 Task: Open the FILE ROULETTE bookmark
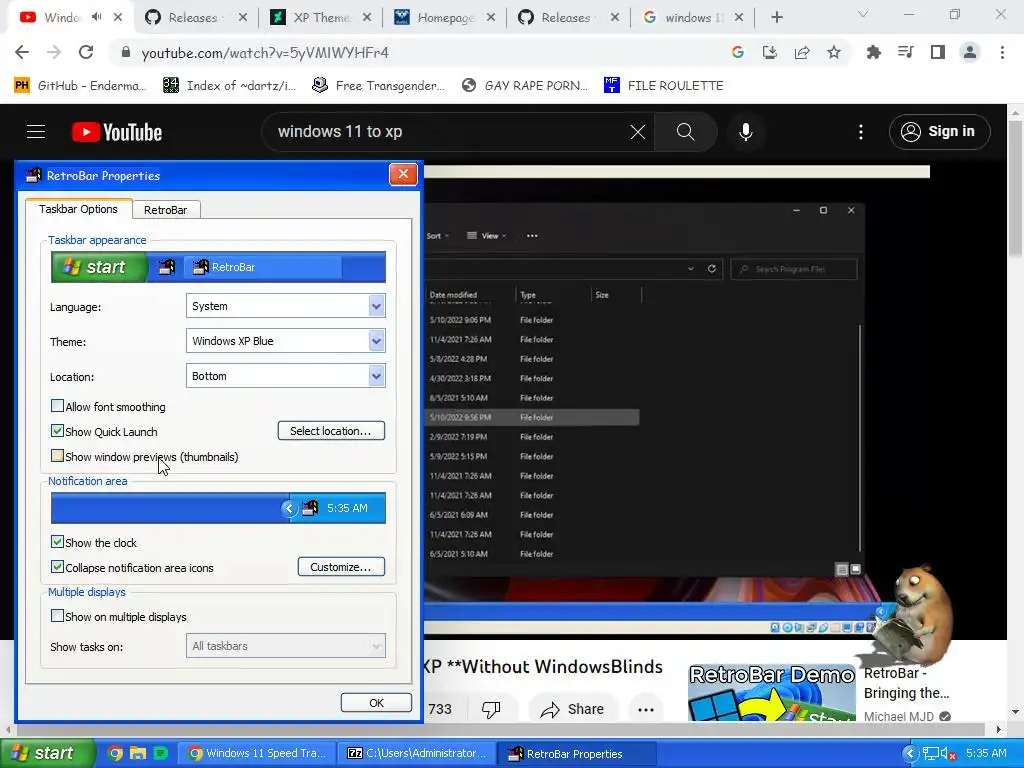(664, 86)
